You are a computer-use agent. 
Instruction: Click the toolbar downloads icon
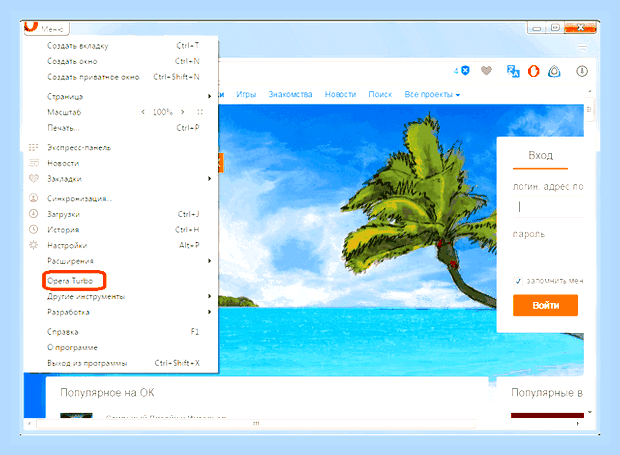582,71
